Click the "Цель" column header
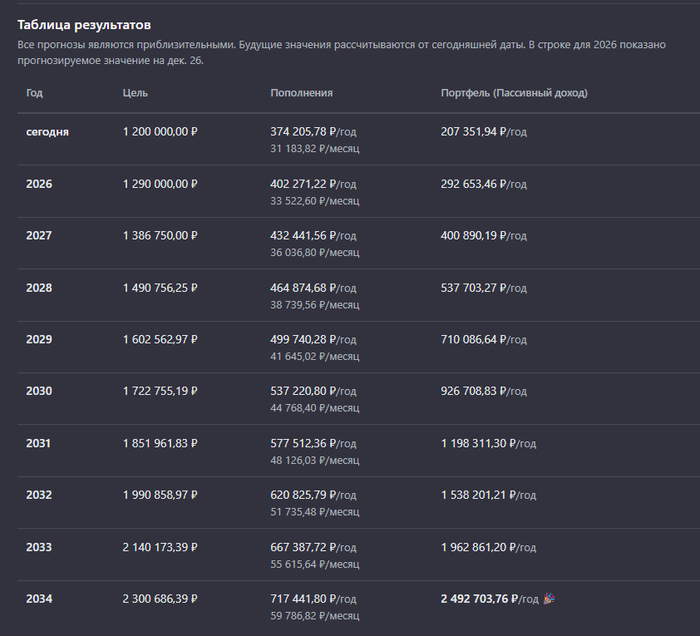 click(135, 93)
